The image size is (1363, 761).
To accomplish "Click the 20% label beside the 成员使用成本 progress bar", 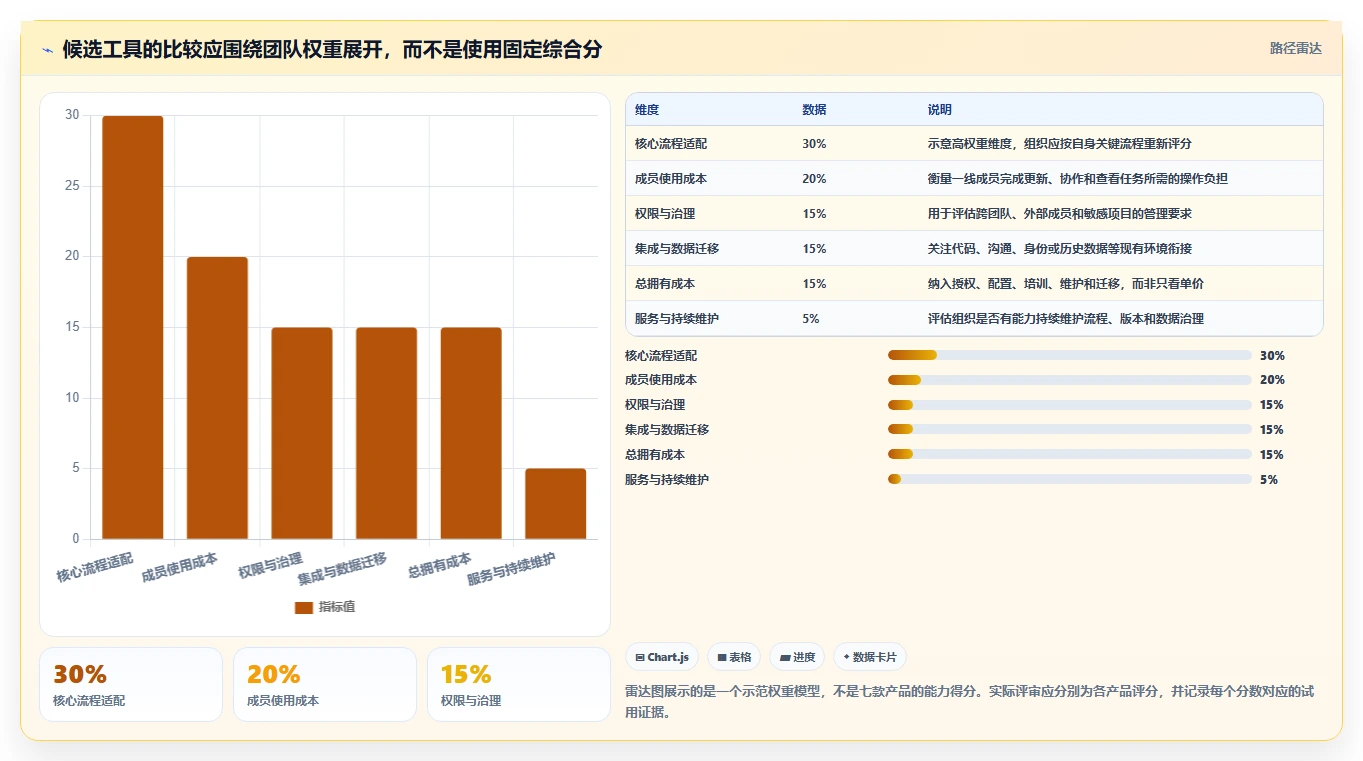I will pos(1272,380).
